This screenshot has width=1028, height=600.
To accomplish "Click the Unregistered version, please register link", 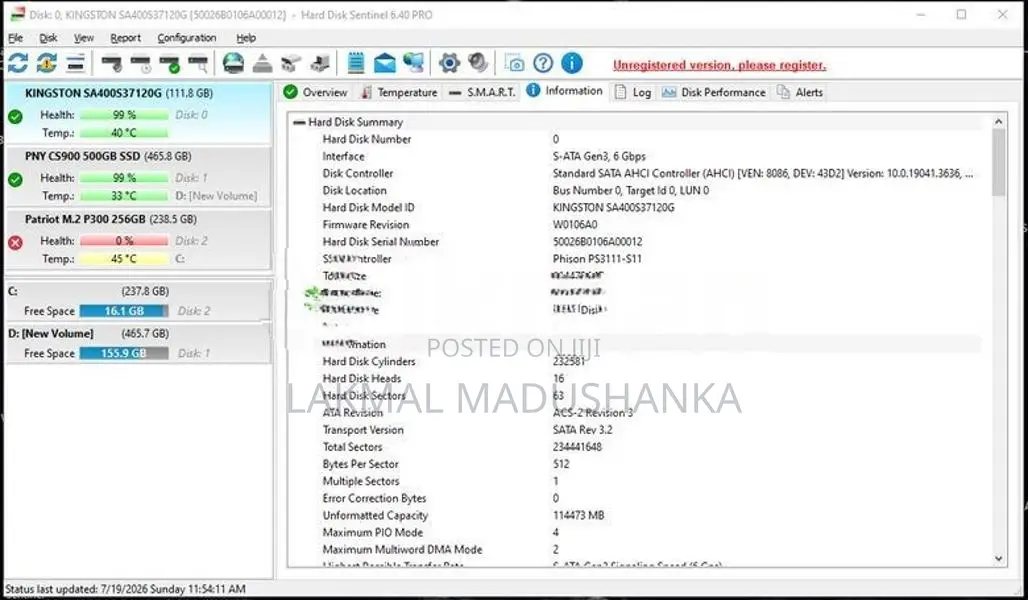I will tap(719, 65).
